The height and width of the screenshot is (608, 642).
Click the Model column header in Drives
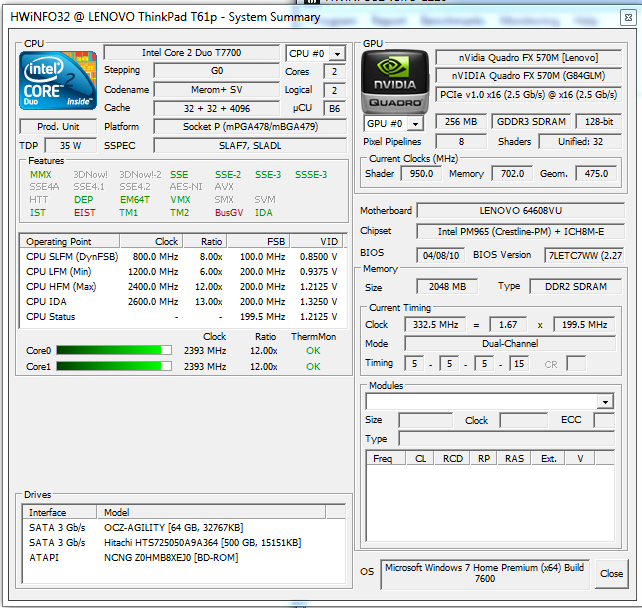(211, 512)
